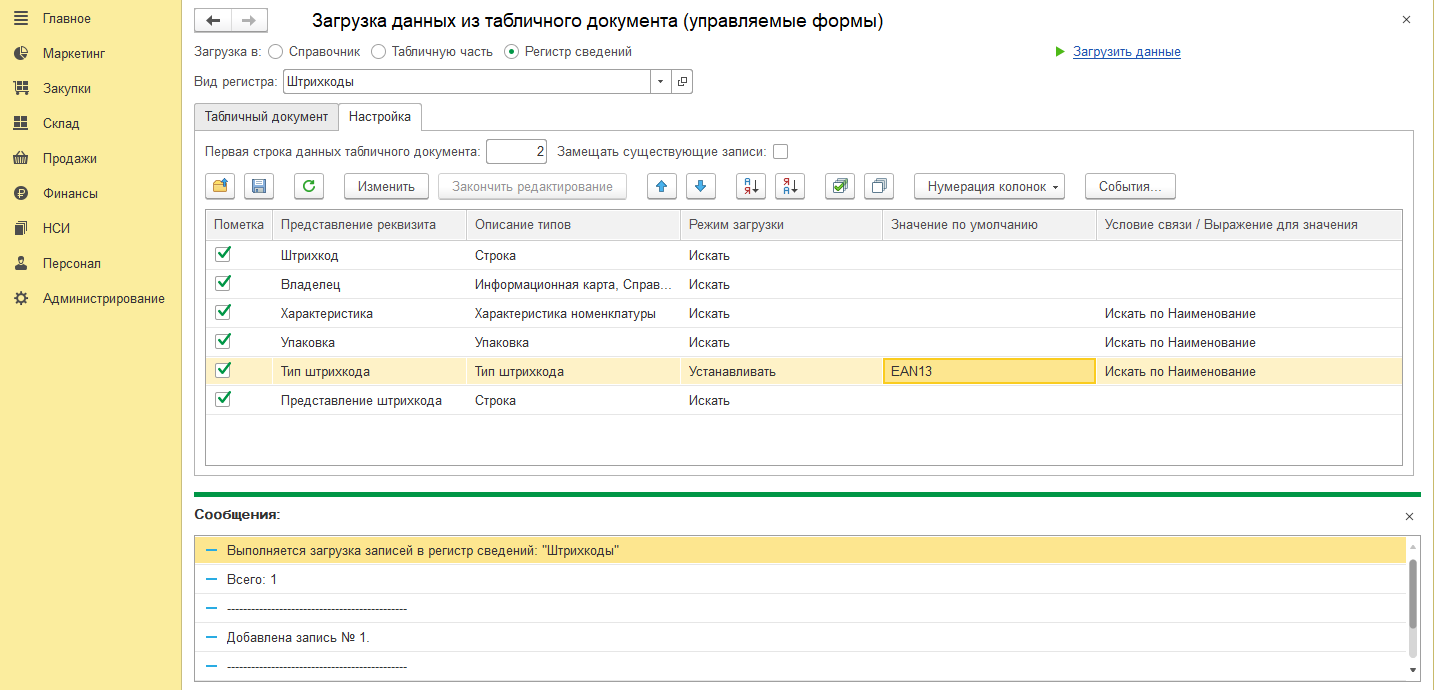This screenshot has height=690, width=1434.
Task: Click the green refresh icon
Action: pyautogui.click(x=309, y=186)
